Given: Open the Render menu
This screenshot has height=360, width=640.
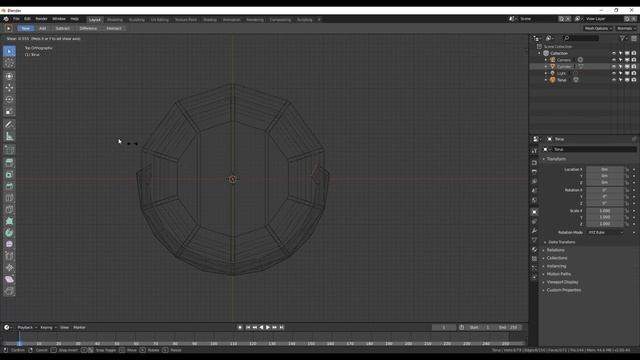Looking at the screenshot, I should (x=41, y=19).
